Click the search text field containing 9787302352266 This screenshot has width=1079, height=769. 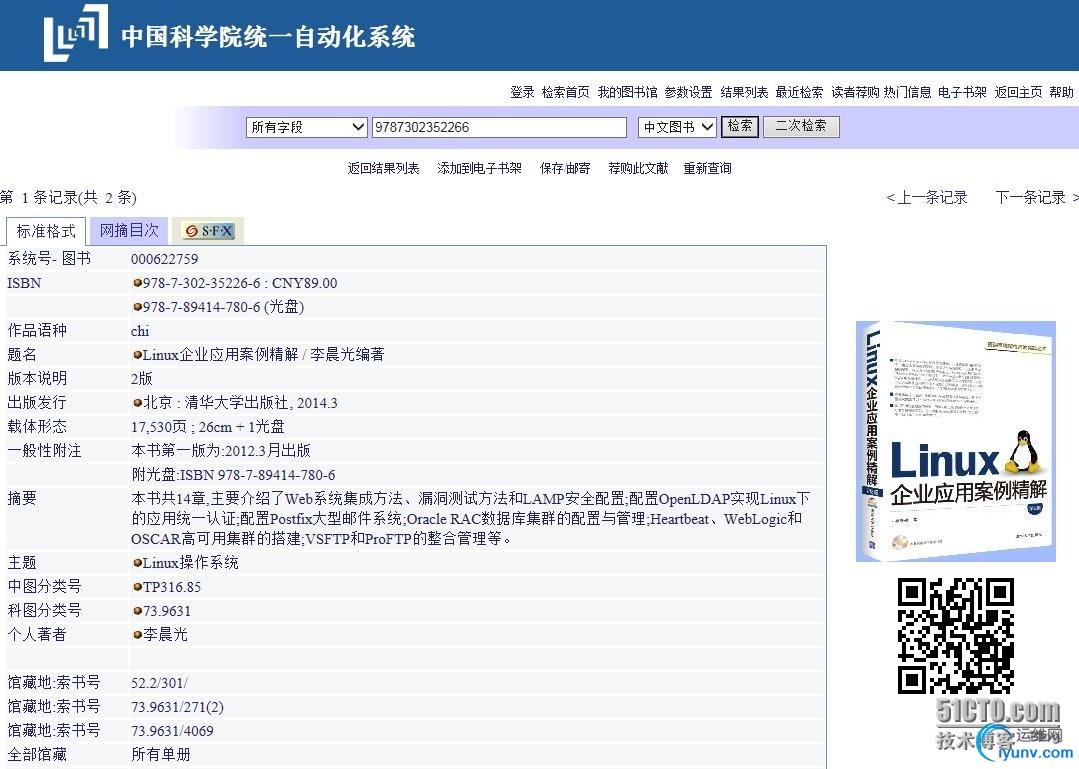[499, 127]
